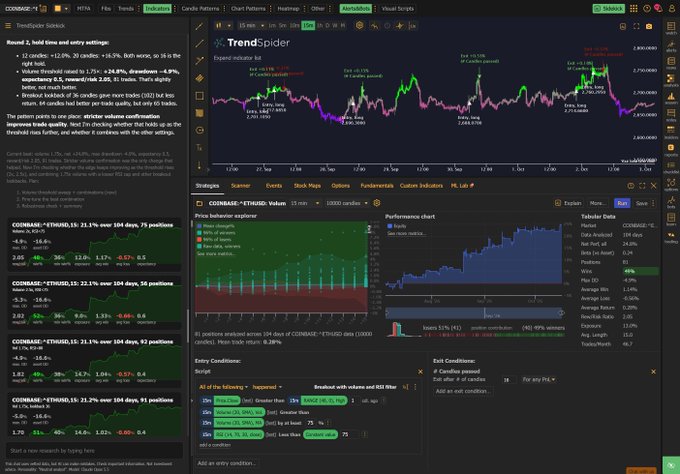This screenshot has width=680, height=474.
Task: Click the Equity legend color swatch
Action: click(x=389, y=226)
